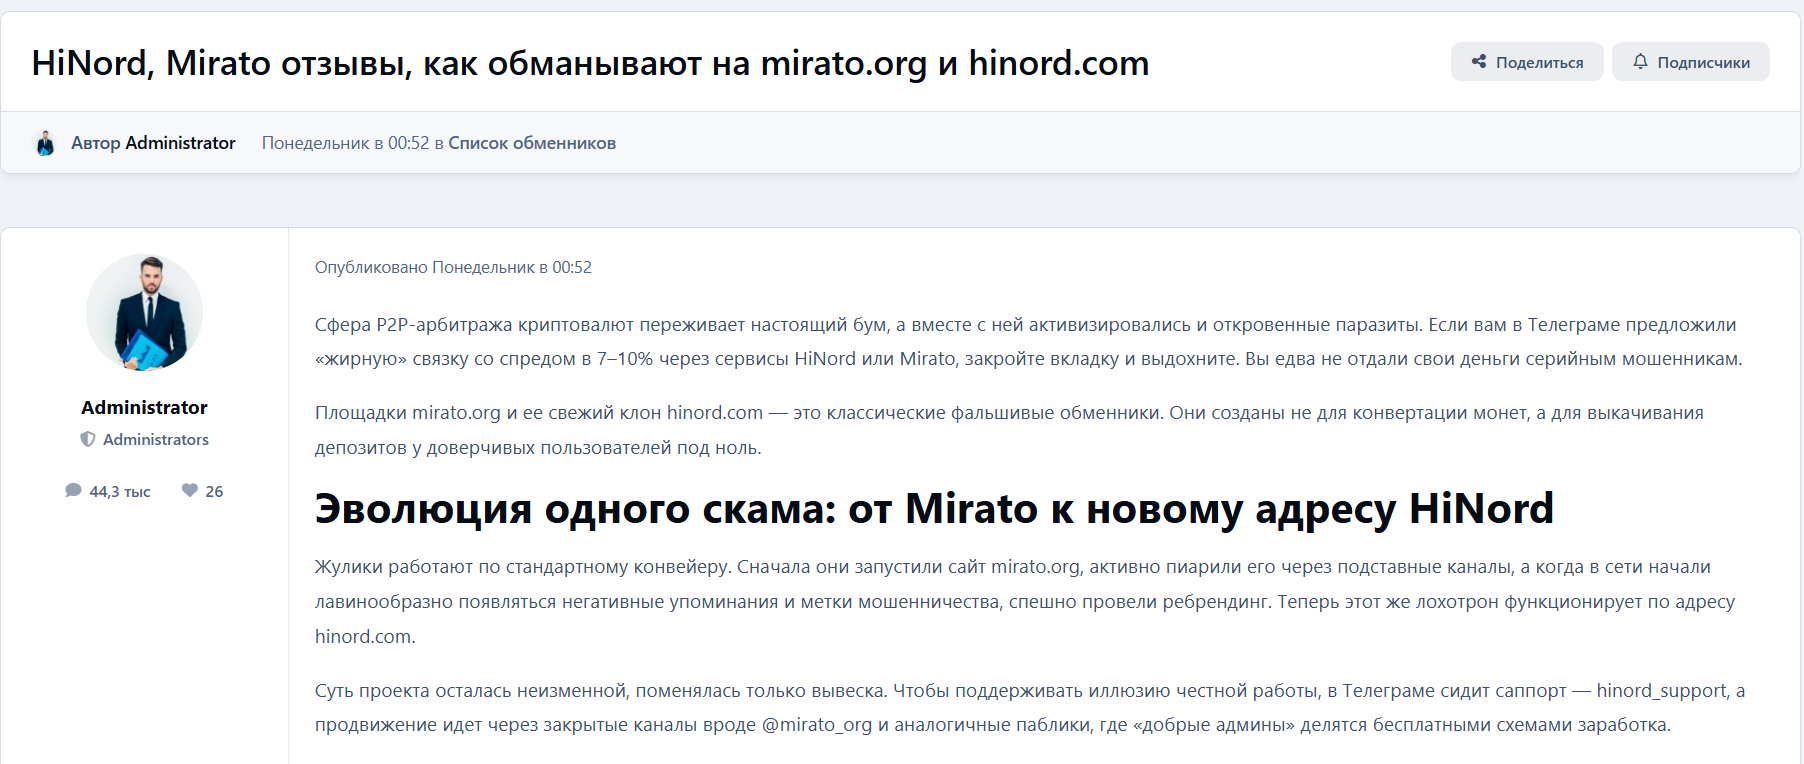Click the reputation value 26
Image resolution: width=1804 pixels, height=764 pixels.
click(x=214, y=491)
